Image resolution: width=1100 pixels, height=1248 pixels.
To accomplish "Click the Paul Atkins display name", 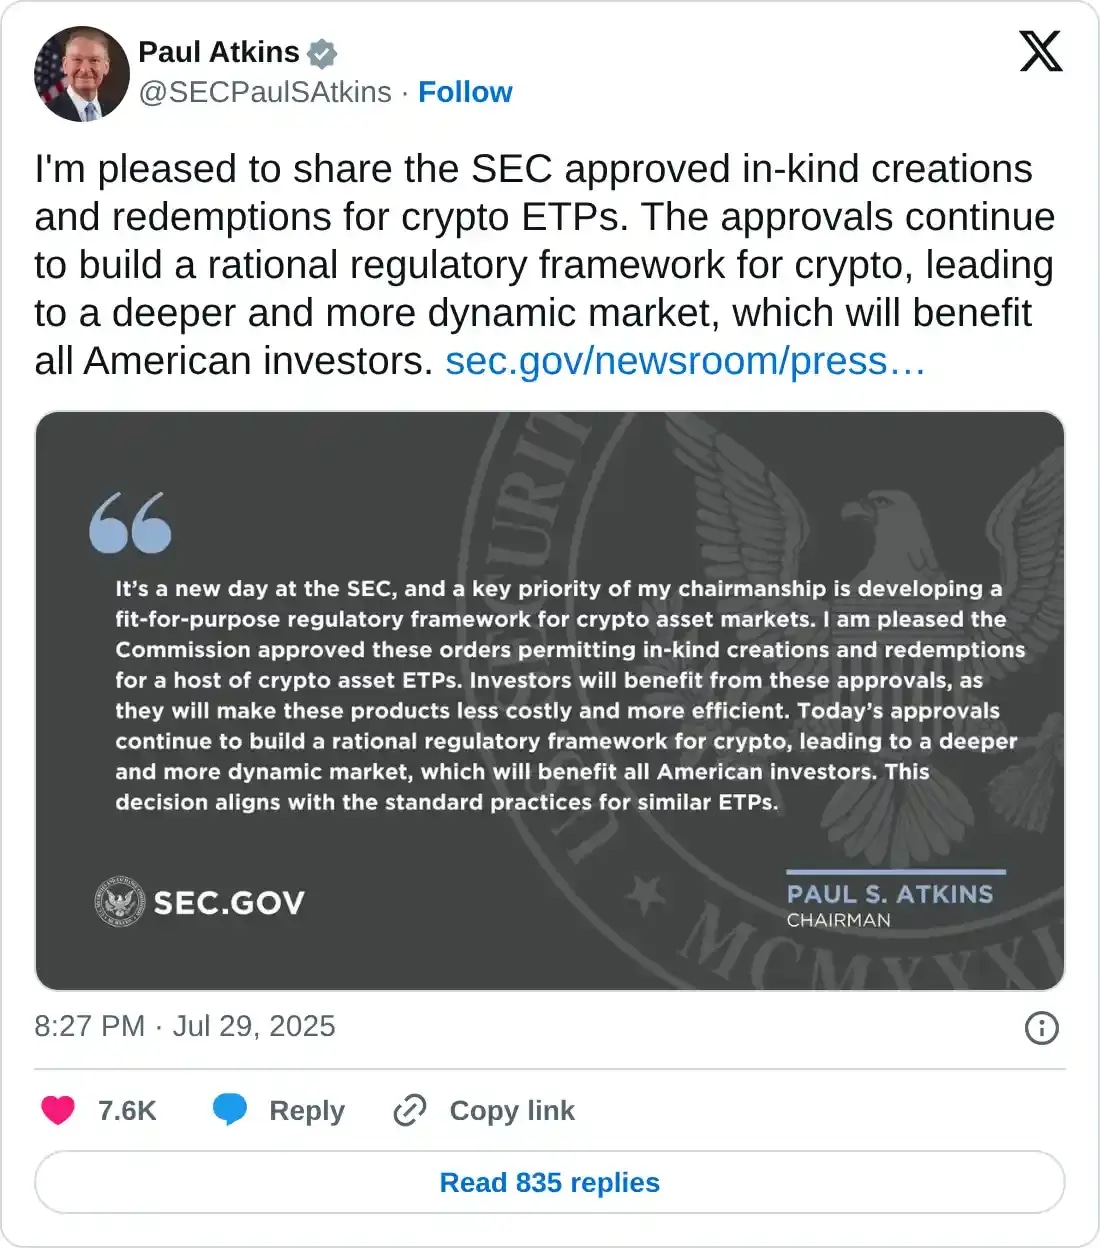I will [x=219, y=52].
